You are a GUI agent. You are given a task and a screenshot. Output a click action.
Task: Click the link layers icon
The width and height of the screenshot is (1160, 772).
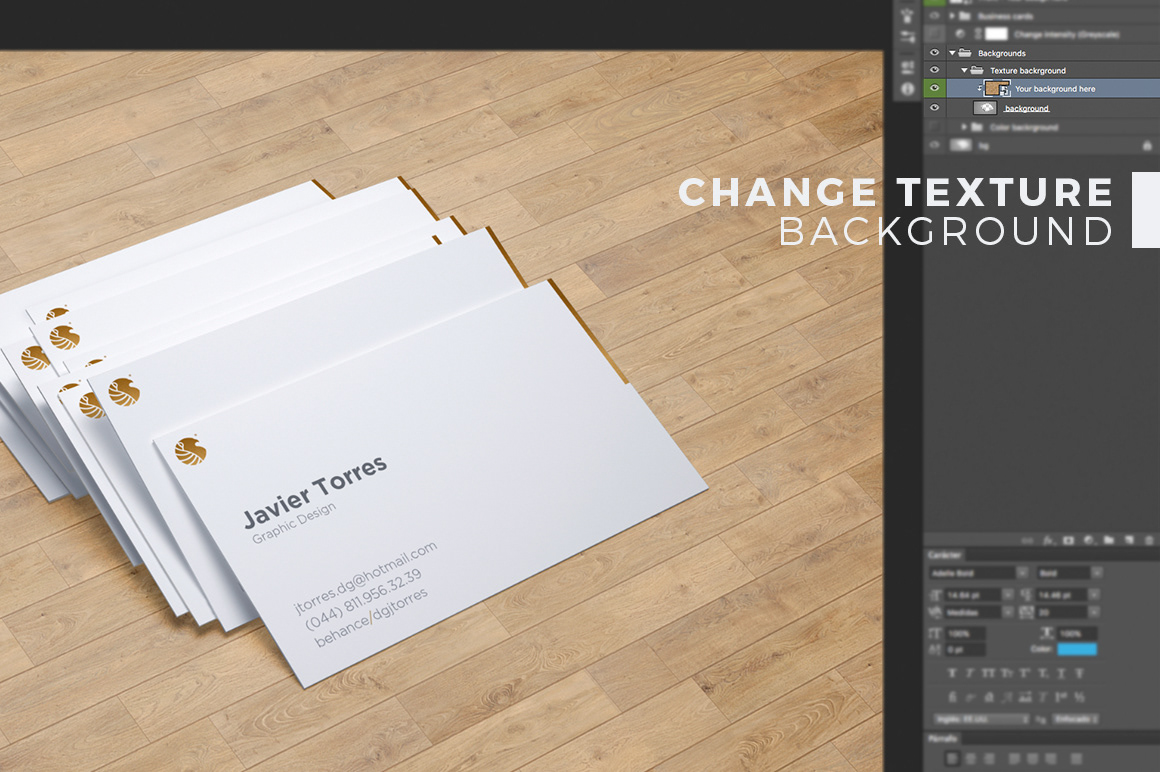click(1028, 541)
